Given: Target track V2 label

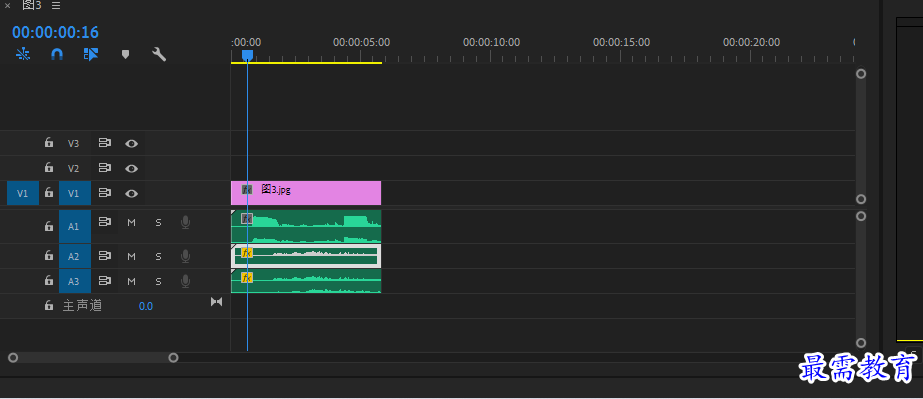Looking at the screenshot, I should [x=74, y=168].
